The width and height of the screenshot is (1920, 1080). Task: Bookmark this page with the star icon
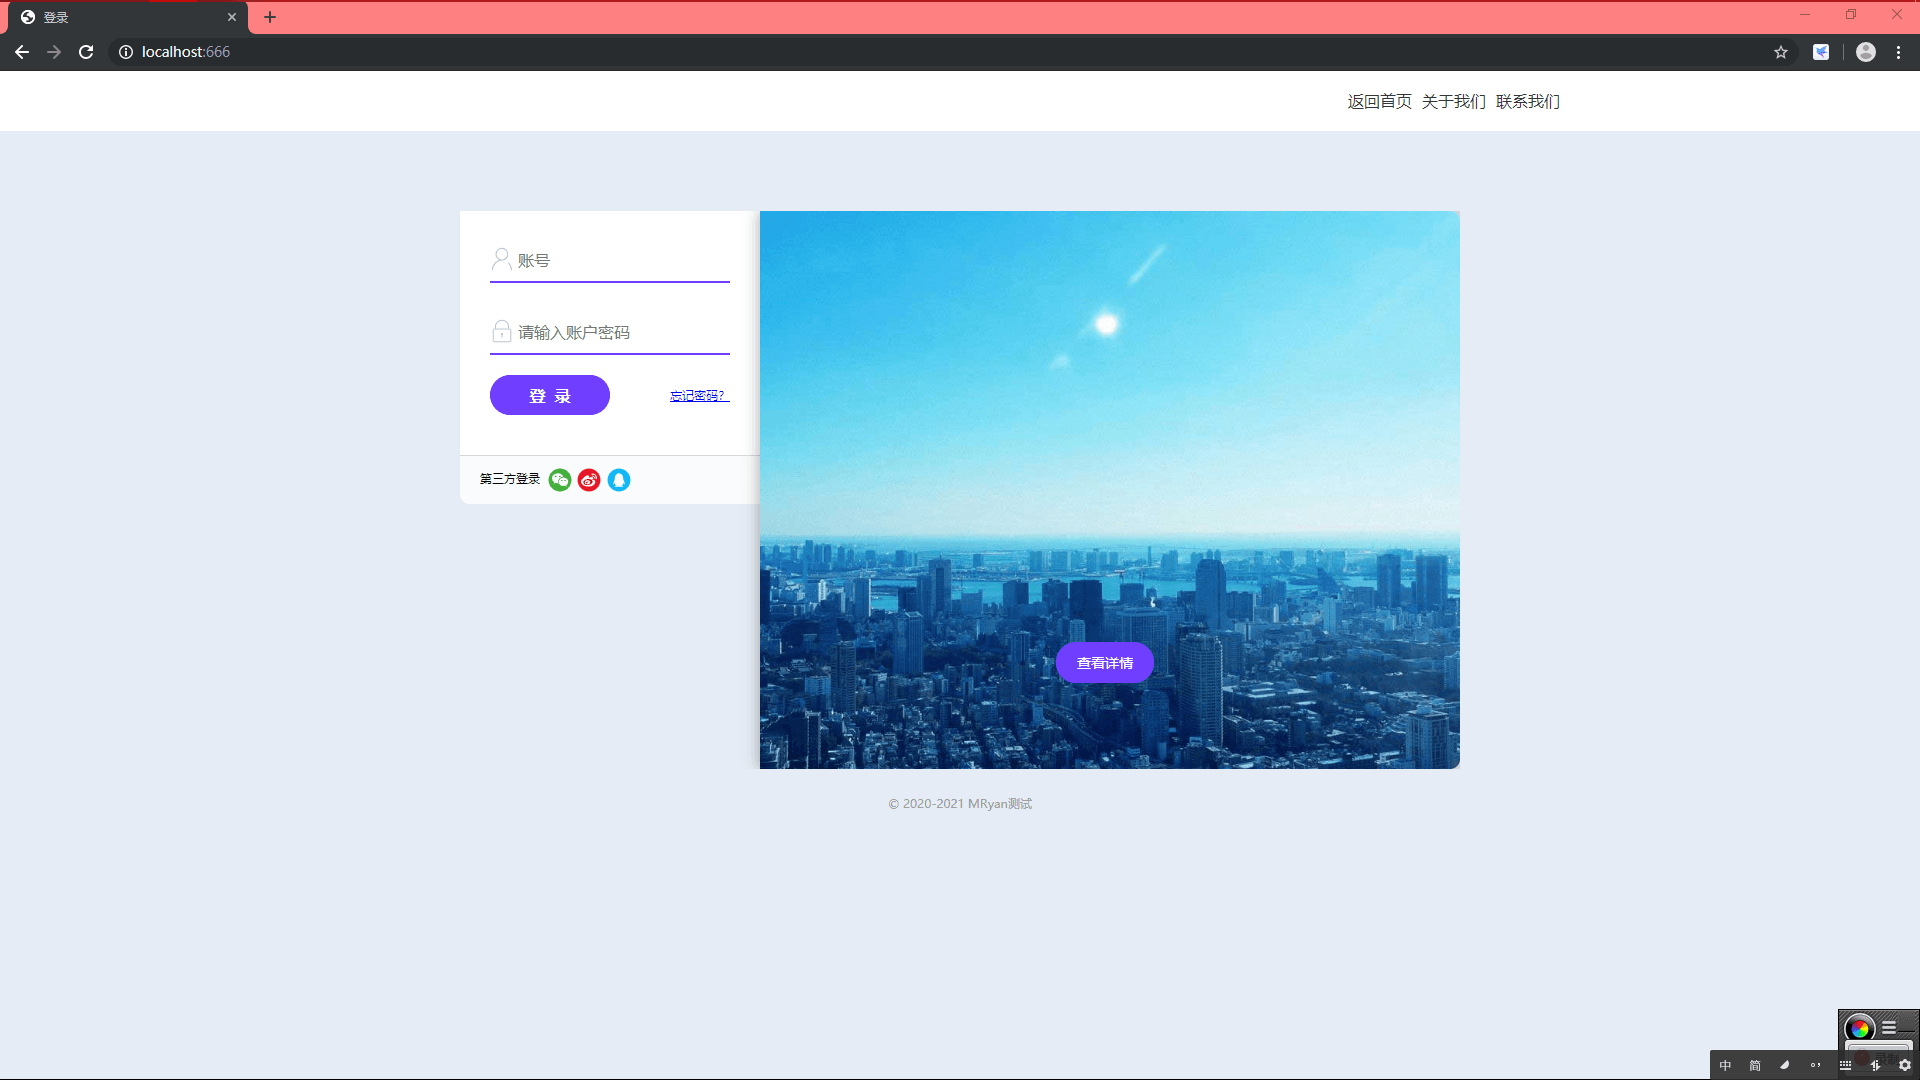[1781, 52]
